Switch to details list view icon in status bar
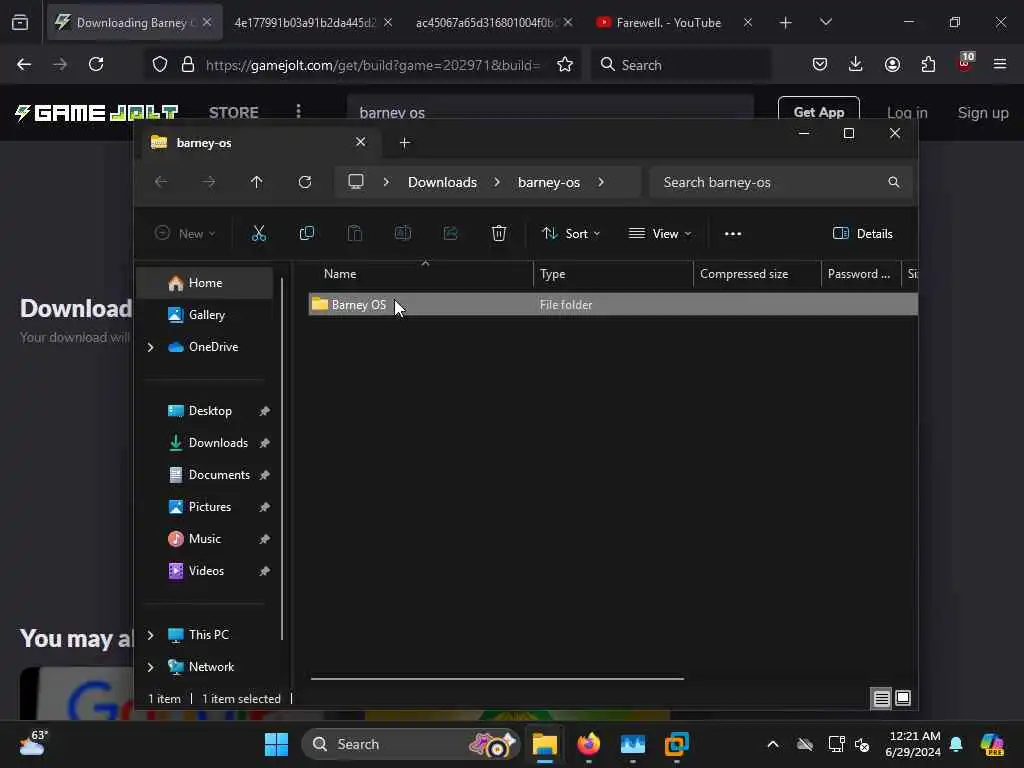This screenshot has height=768, width=1024. [x=881, y=699]
